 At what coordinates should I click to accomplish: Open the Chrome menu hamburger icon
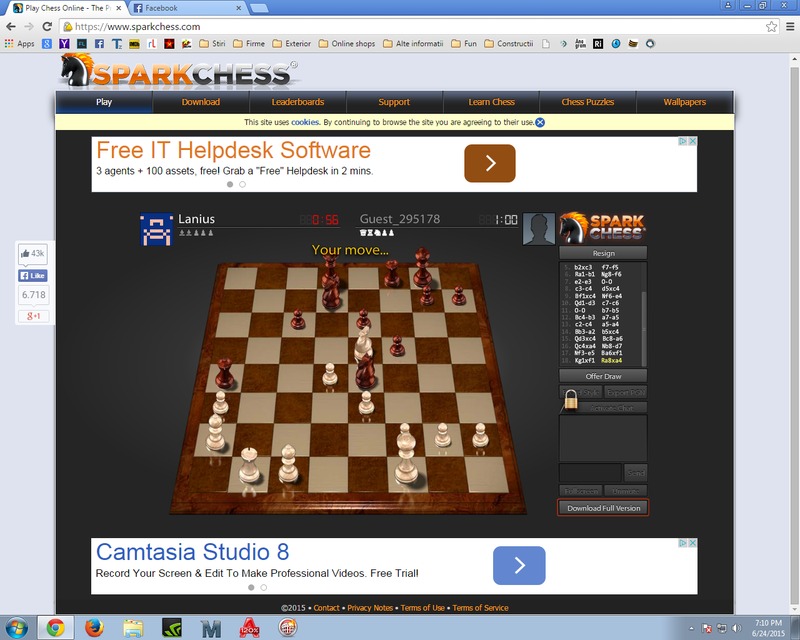pos(790,27)
